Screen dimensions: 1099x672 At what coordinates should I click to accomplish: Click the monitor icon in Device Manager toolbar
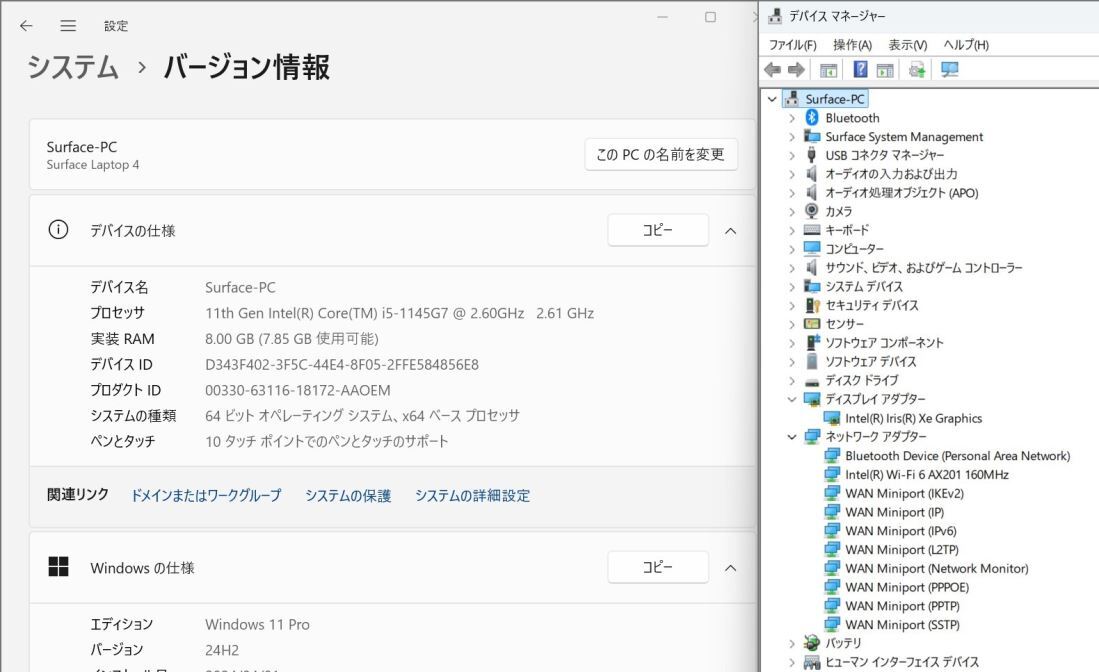click(x=950, y=69)
